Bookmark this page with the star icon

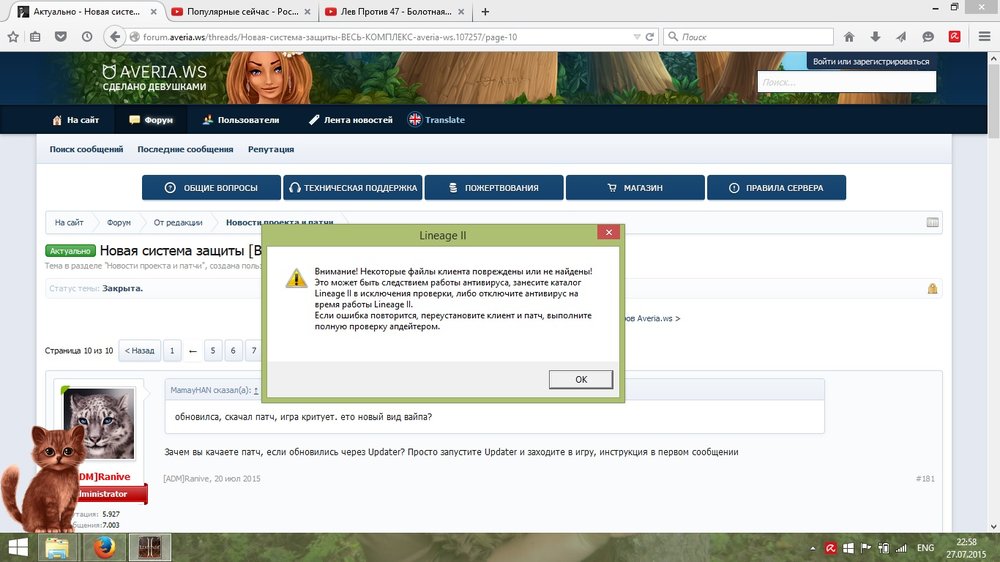pos(13,37)
